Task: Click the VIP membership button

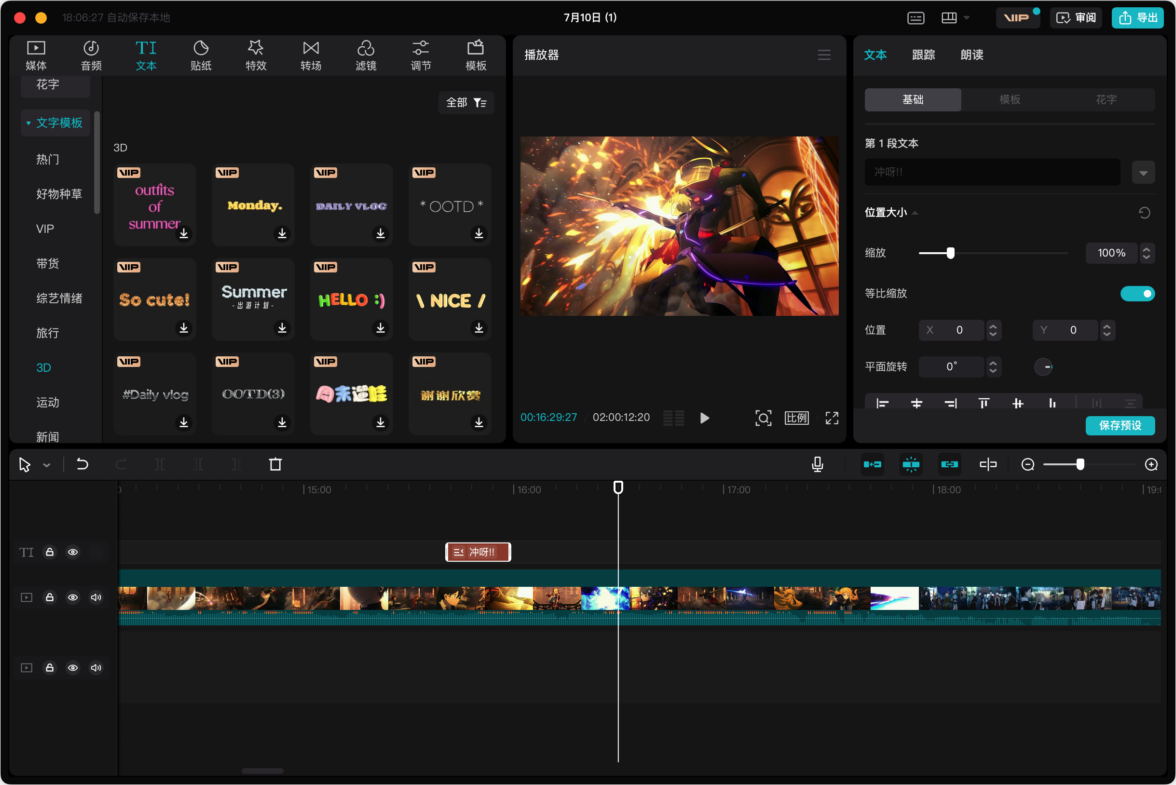Action: (x=1018, y=18)
